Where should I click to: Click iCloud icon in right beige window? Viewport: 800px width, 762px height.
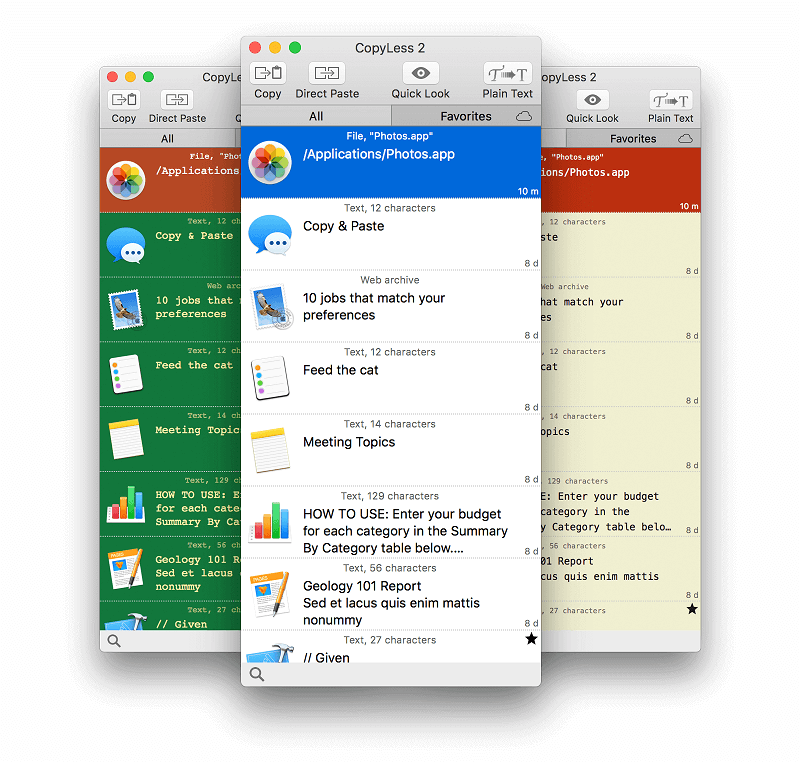point(685,139)
